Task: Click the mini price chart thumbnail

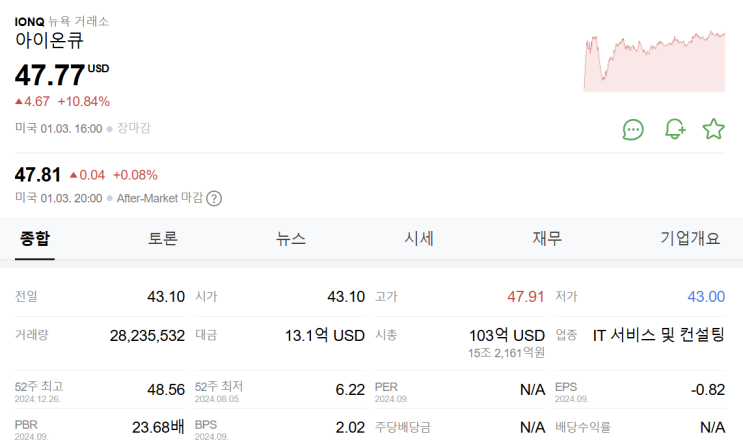Action: pos(654,62)
